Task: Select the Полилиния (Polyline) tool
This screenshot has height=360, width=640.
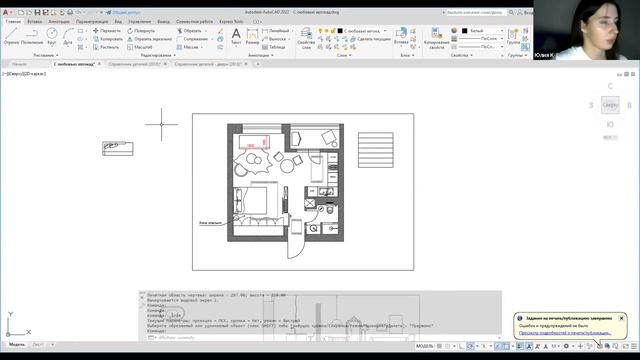Action: (32, 36)
